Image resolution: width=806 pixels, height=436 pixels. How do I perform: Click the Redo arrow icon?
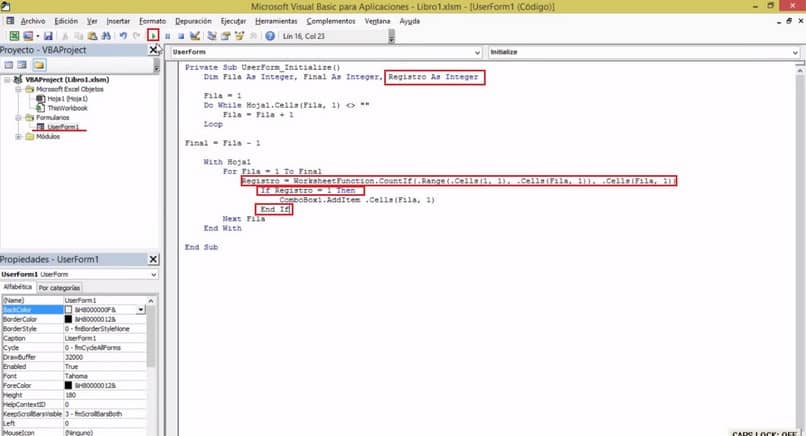pos(137,36)
